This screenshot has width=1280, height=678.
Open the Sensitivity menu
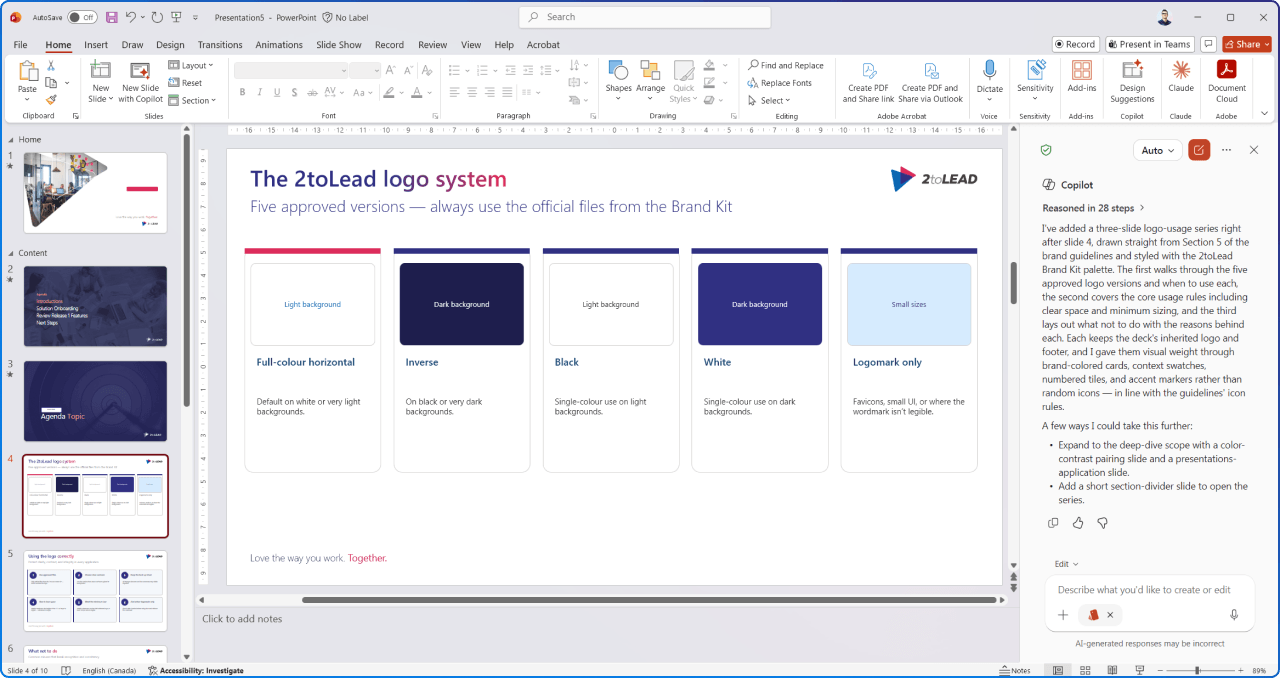tap(1035, 80)
